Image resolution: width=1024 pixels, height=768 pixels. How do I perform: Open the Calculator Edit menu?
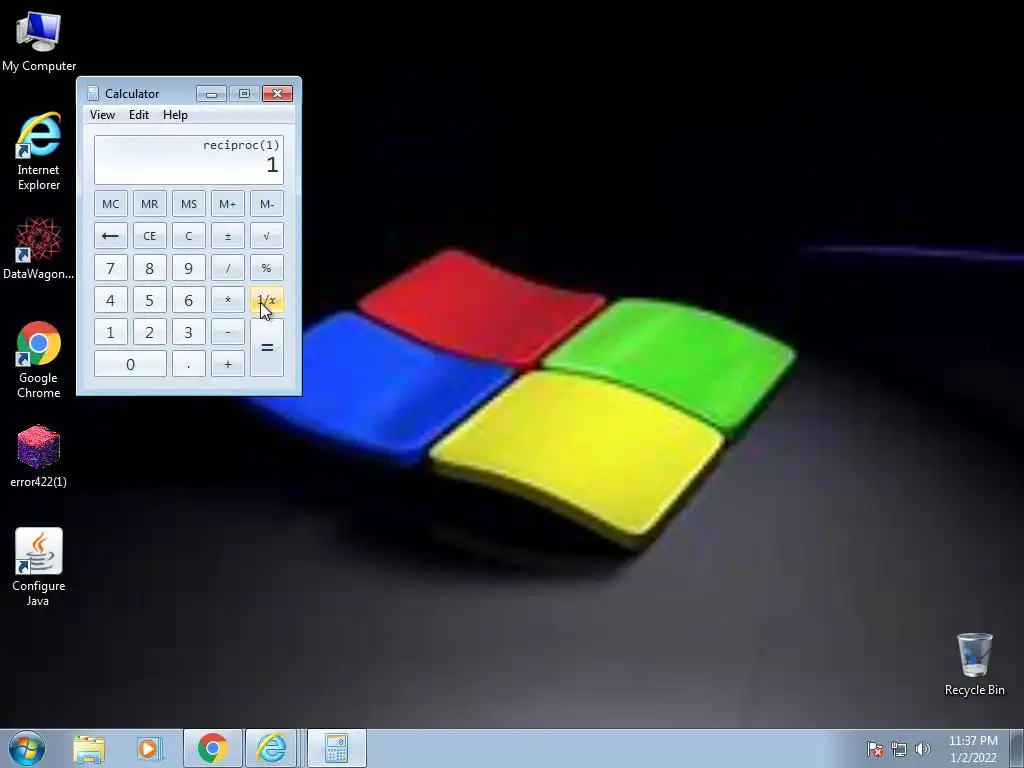(138, 115)
